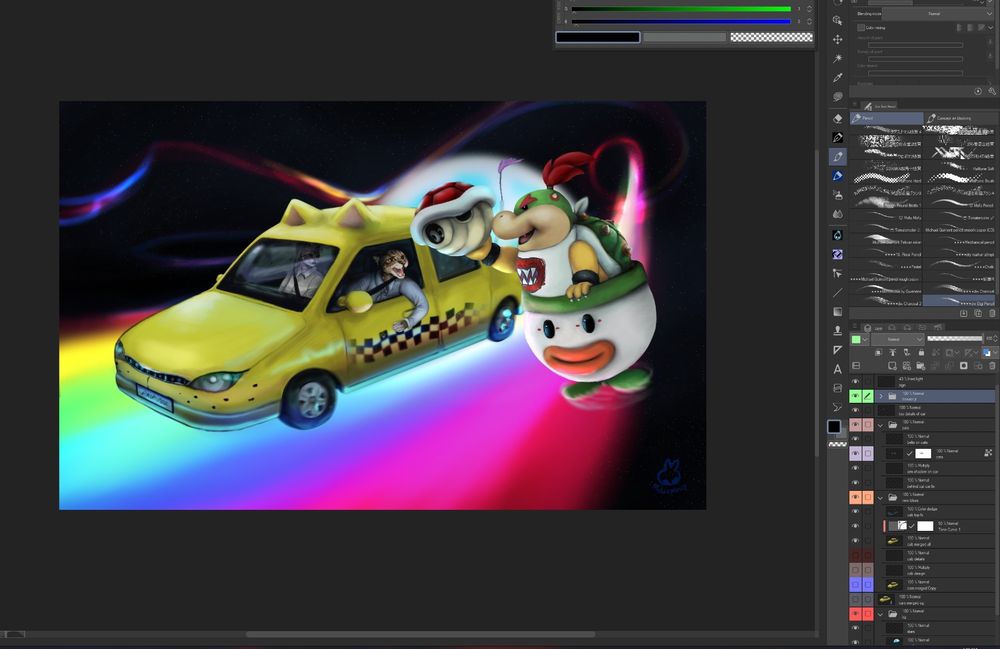Select the Move layer tool
Image resolution: width=1000 pixels, height=649 pixels.
tap(837, 39)
